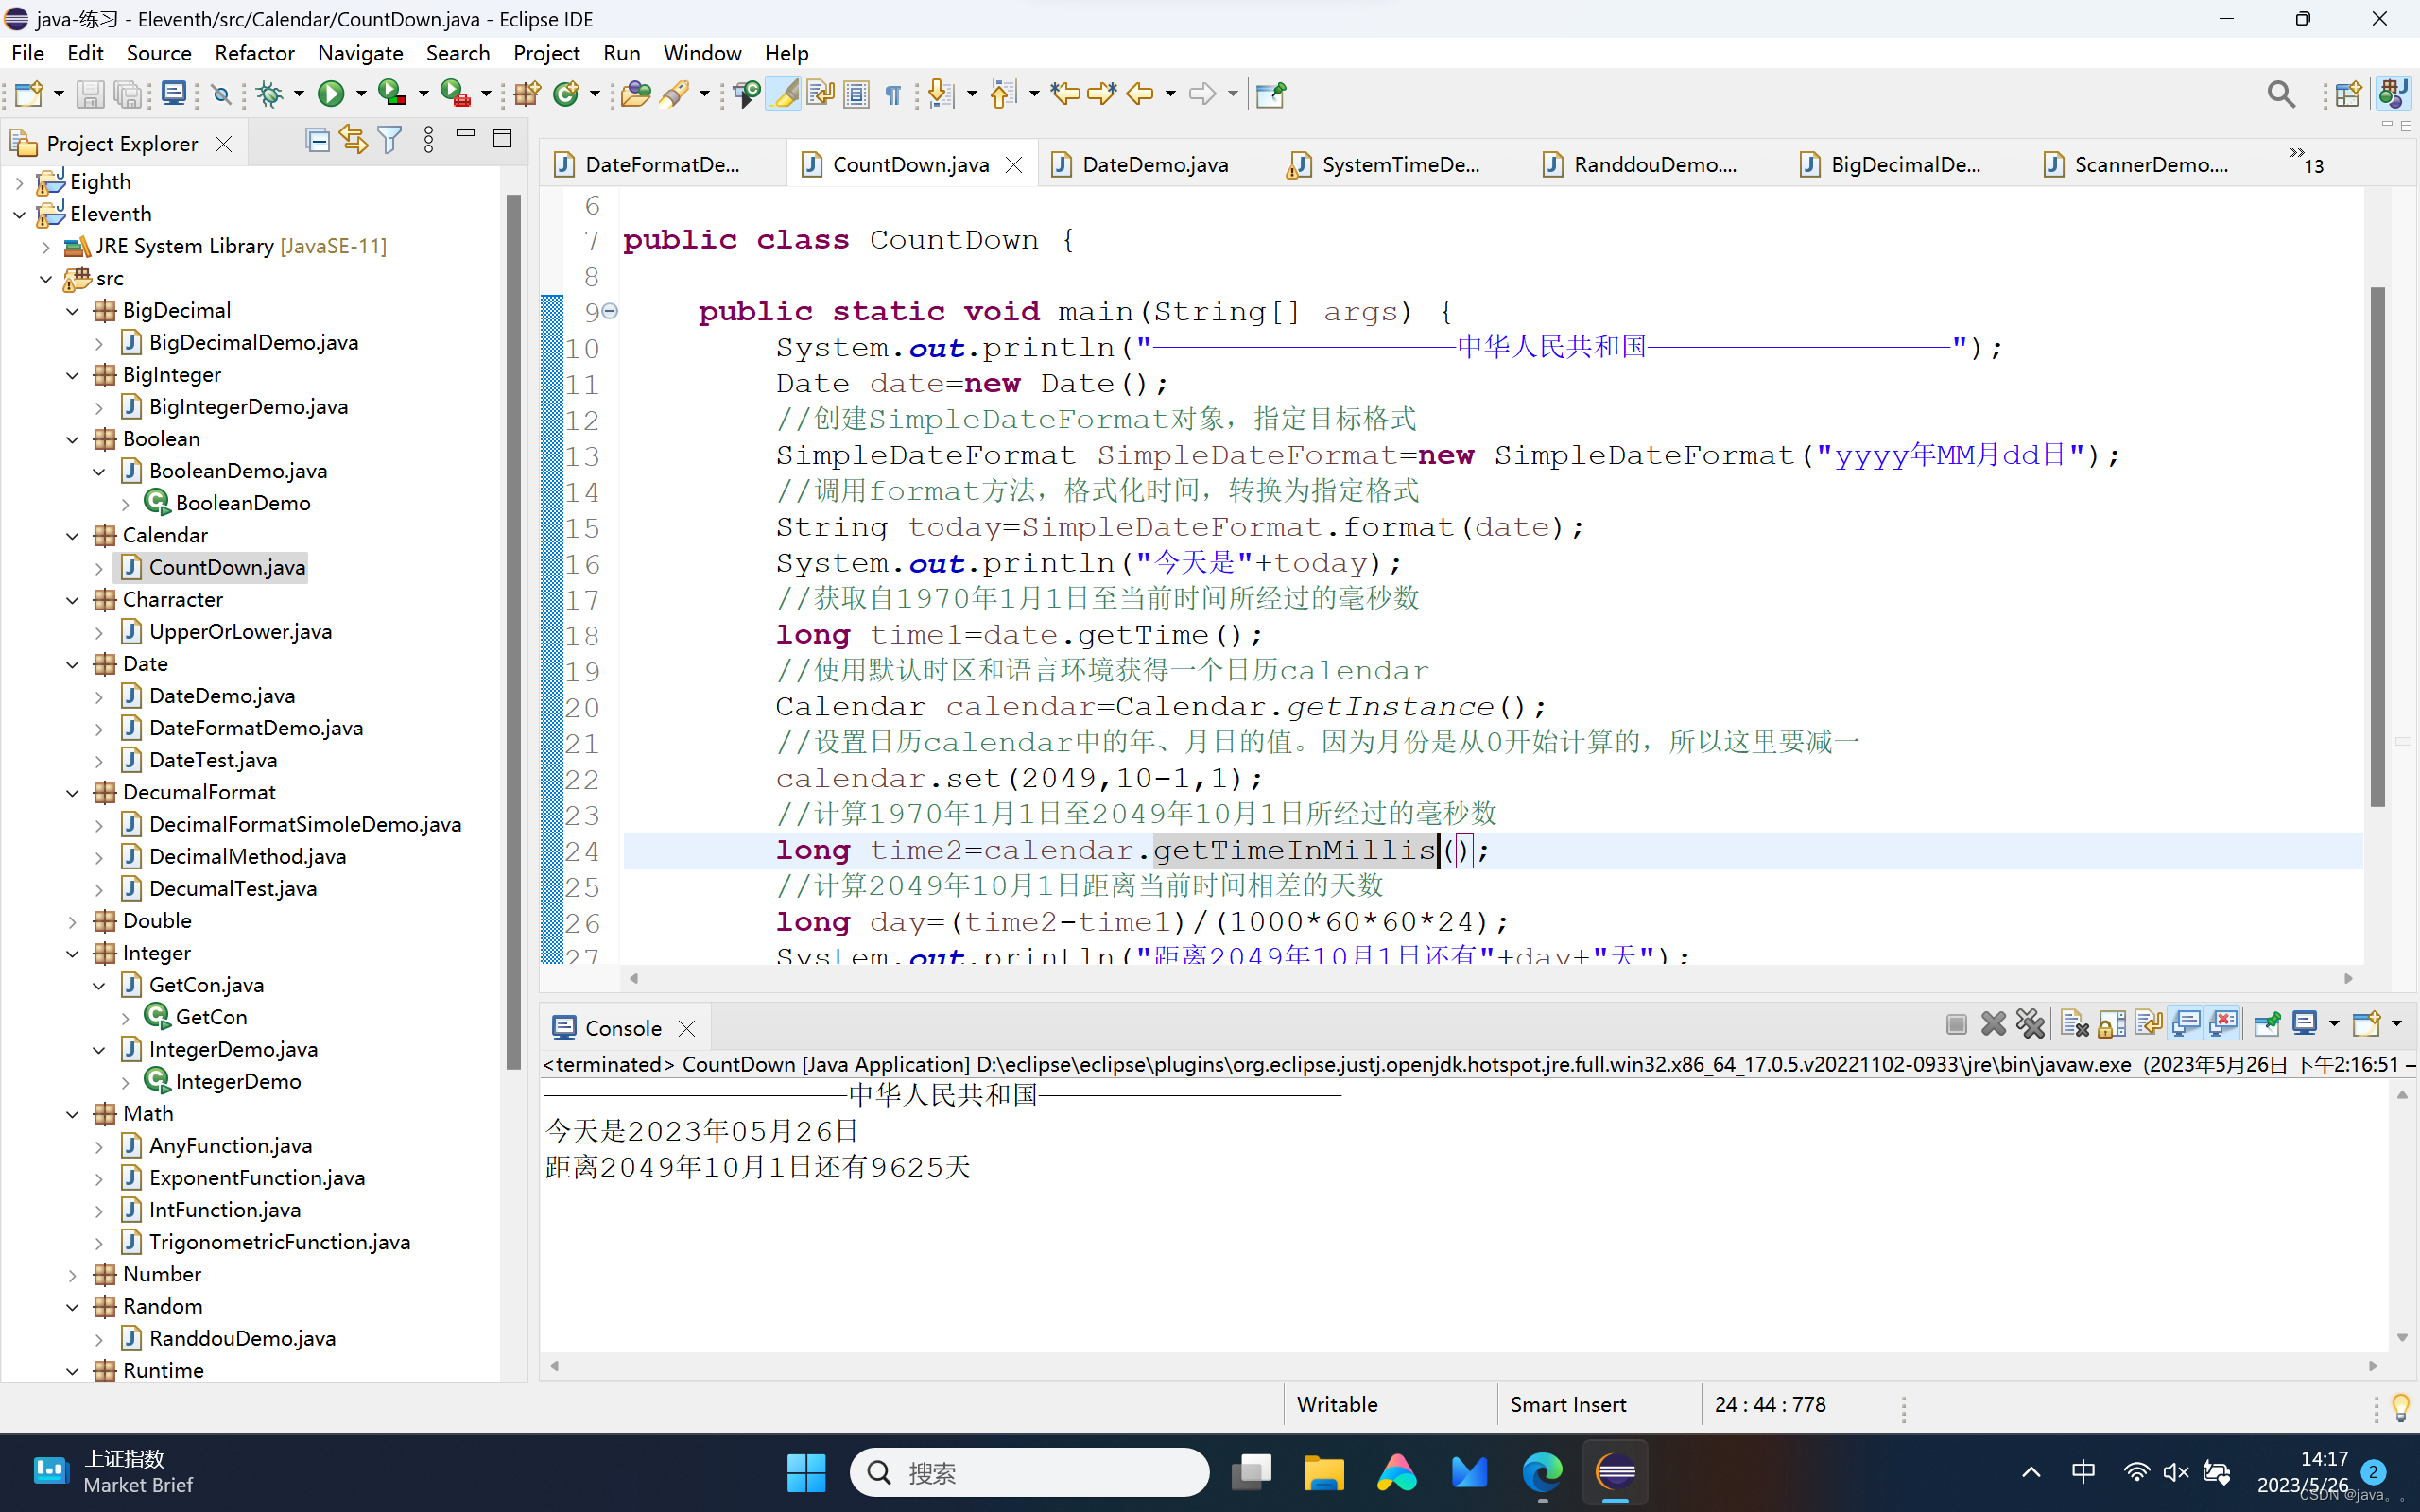Select DateTest.java in the tree
The image size is (2420, 1512).
tap(212, 760)
